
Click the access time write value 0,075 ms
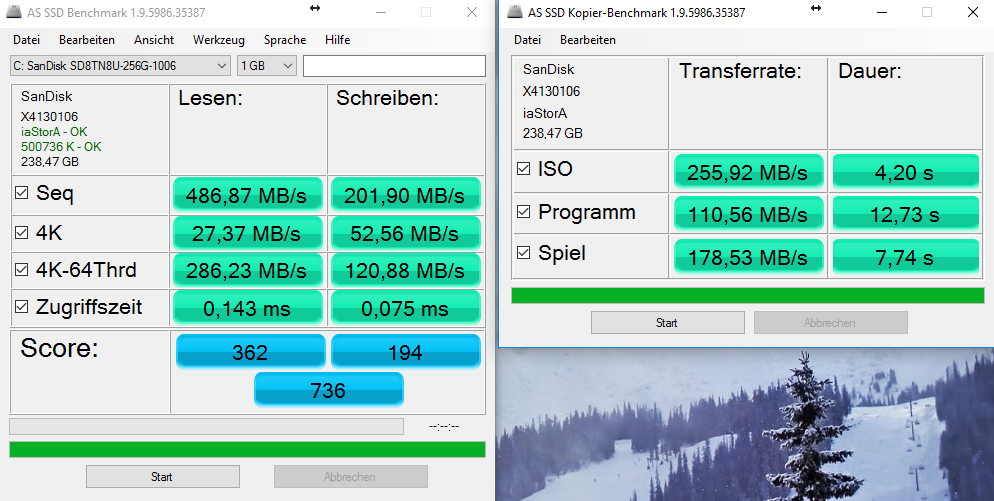tap(405, 308)
